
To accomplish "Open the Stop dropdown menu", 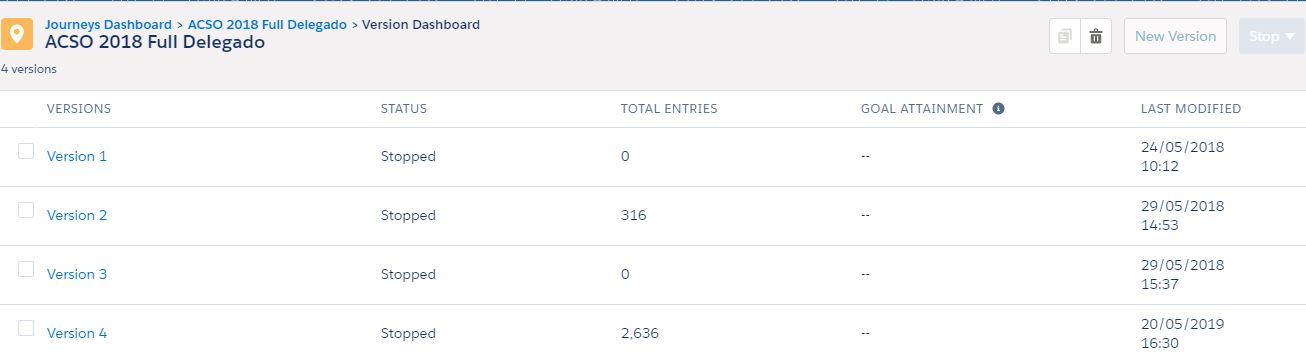I will point(1272,37).
